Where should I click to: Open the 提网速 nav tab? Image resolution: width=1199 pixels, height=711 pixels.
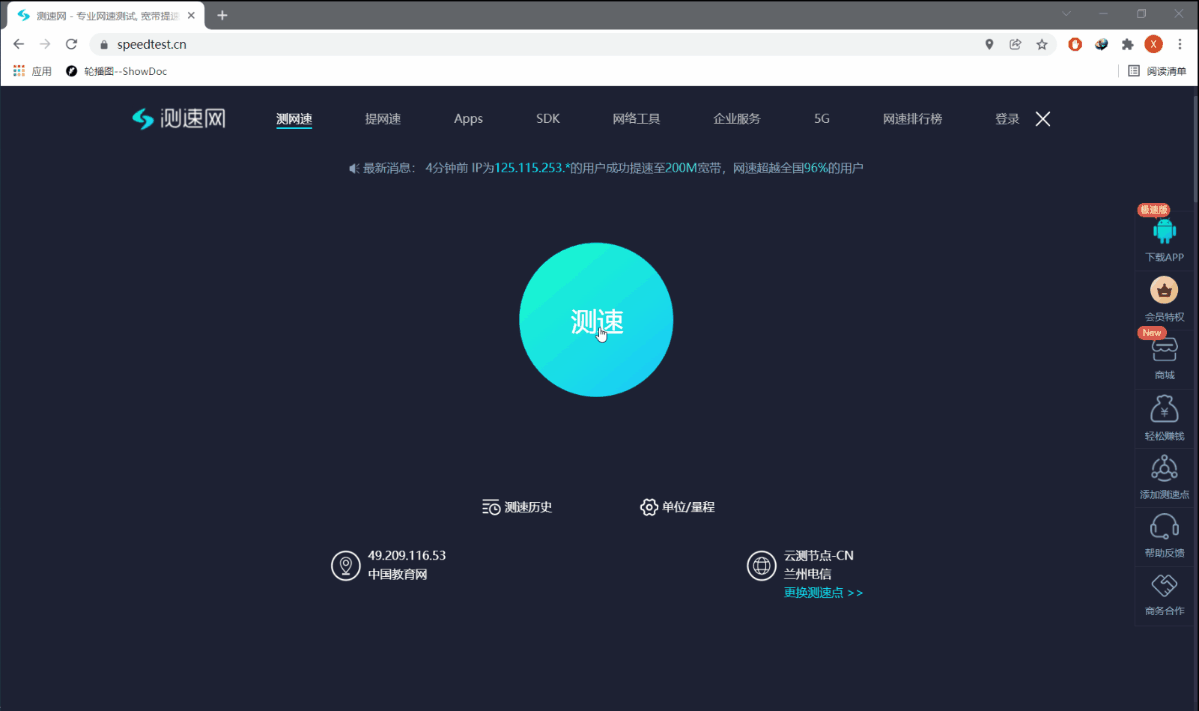point(382,118)
